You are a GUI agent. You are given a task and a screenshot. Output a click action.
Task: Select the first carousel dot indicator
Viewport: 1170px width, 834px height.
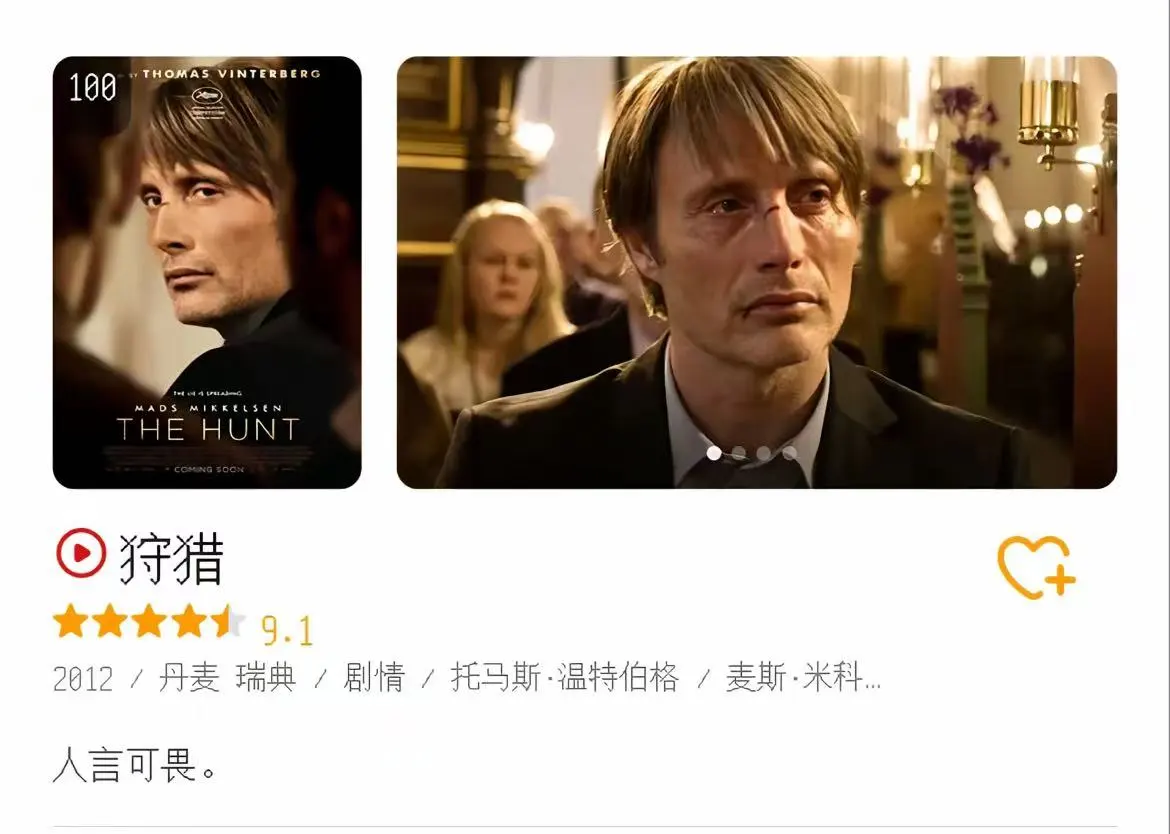714,453
